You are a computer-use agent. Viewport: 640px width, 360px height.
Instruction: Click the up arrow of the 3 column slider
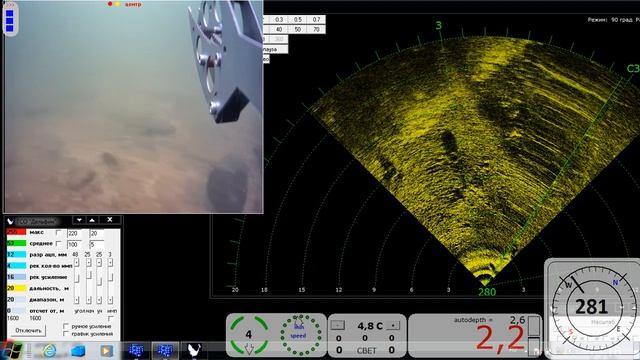[x=110, y=263]
